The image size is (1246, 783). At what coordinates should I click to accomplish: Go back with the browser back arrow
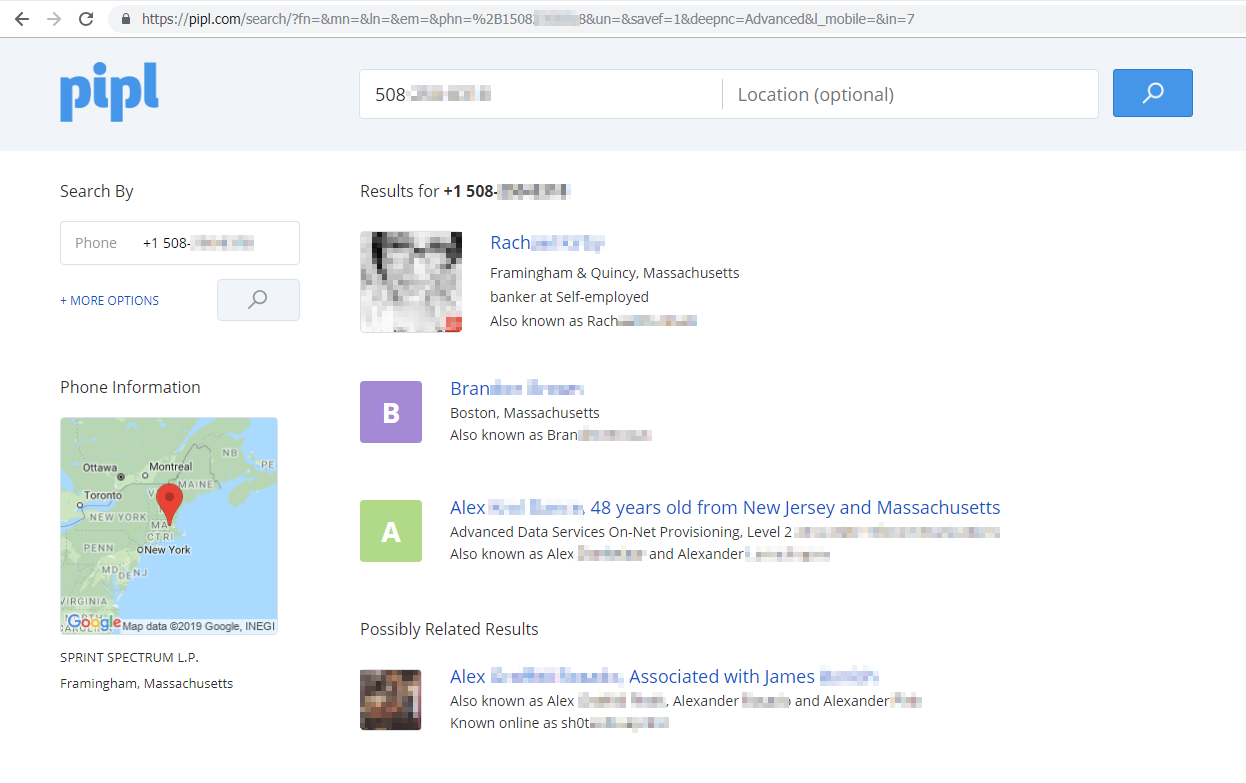[22, 19]
